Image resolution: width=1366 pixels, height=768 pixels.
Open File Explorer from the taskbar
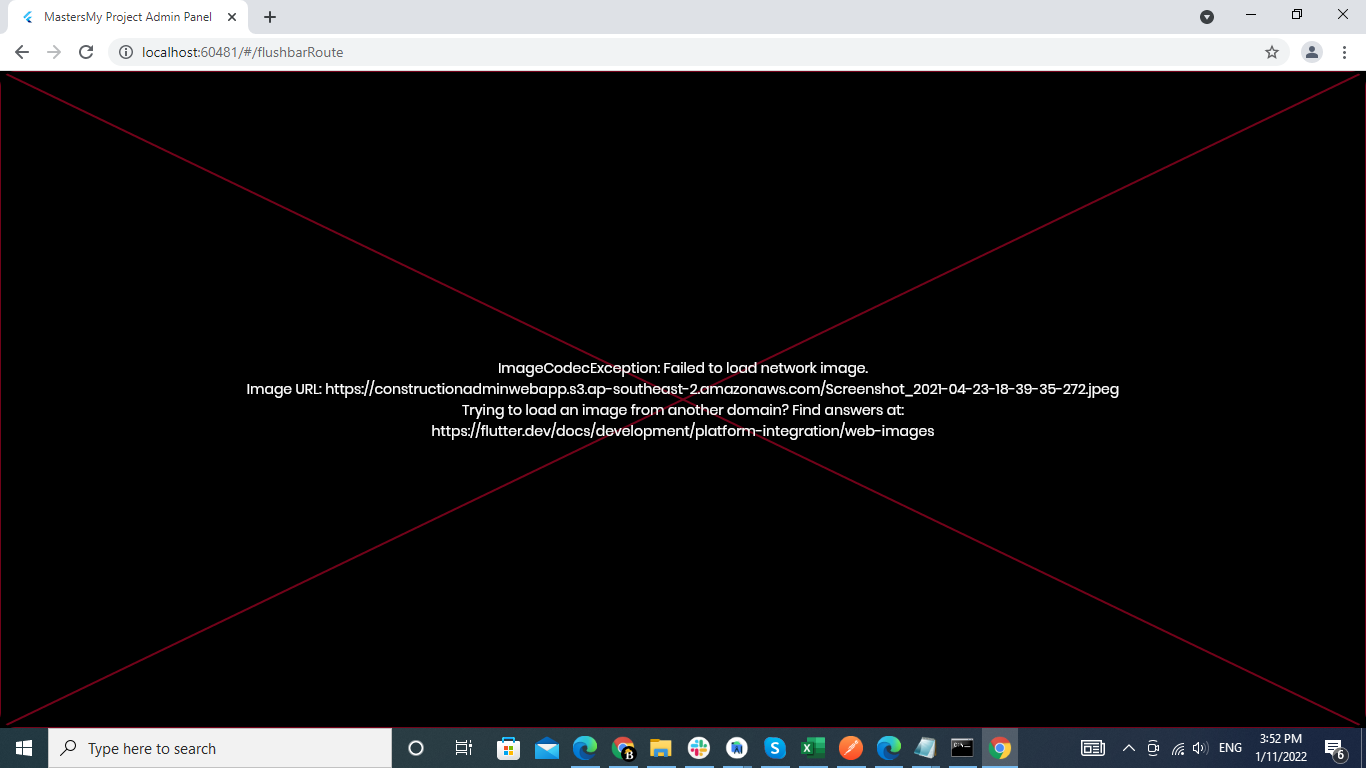(x=661, y=747)
